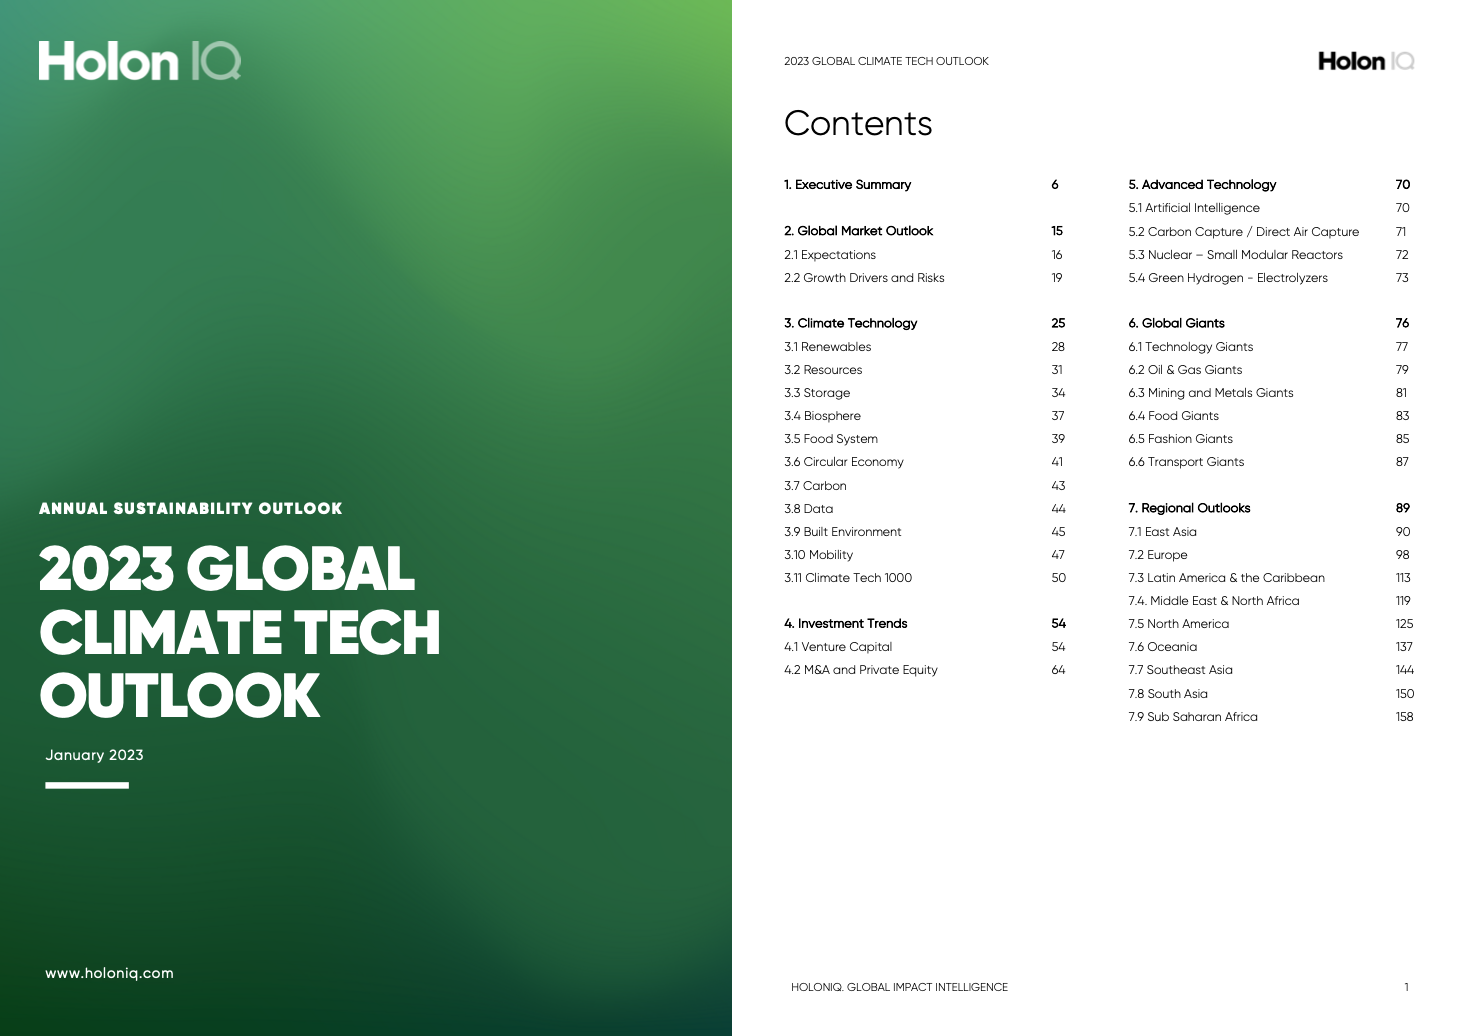Screen dimensions: 1464x1036
Task: Open the Executive Summary chapter
Action: (849, 184)
